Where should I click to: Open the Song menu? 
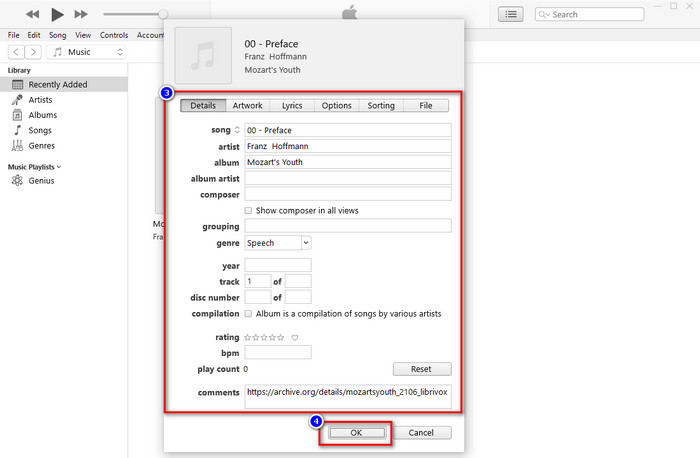coord(58,35)
